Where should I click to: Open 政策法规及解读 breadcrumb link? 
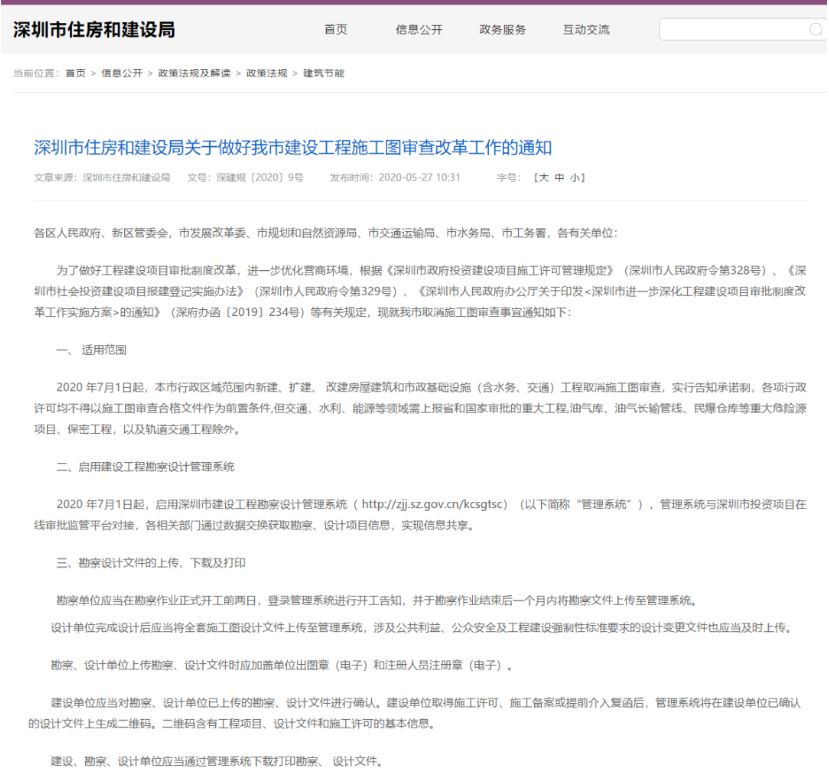[194, 73]
